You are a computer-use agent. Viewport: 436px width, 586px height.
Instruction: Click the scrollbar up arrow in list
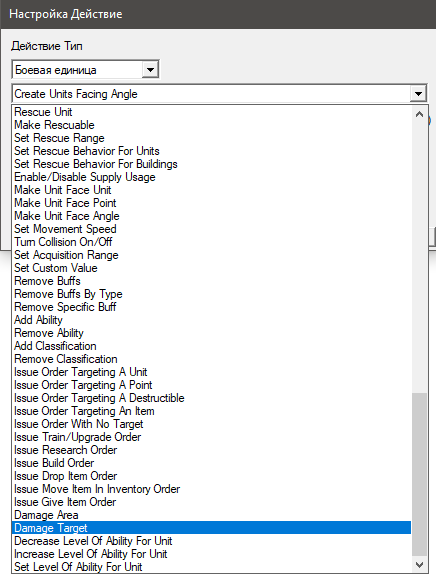click(x=419, y=114)
